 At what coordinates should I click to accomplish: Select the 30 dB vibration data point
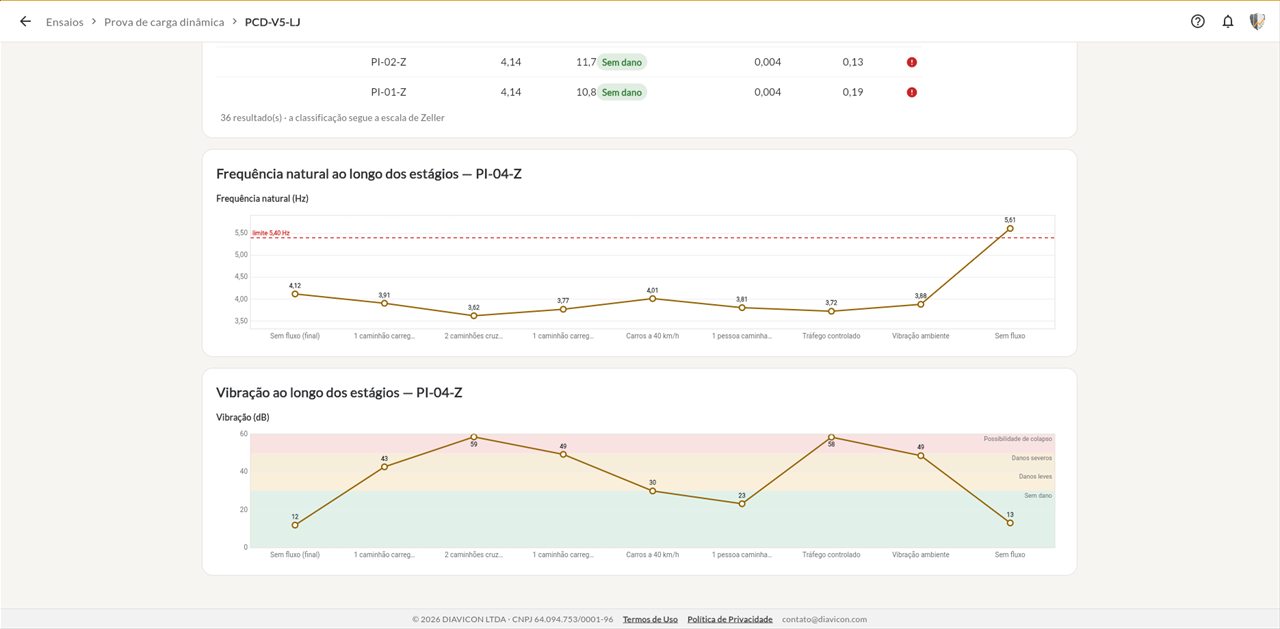pyautogui.click(x=653, y=491)
